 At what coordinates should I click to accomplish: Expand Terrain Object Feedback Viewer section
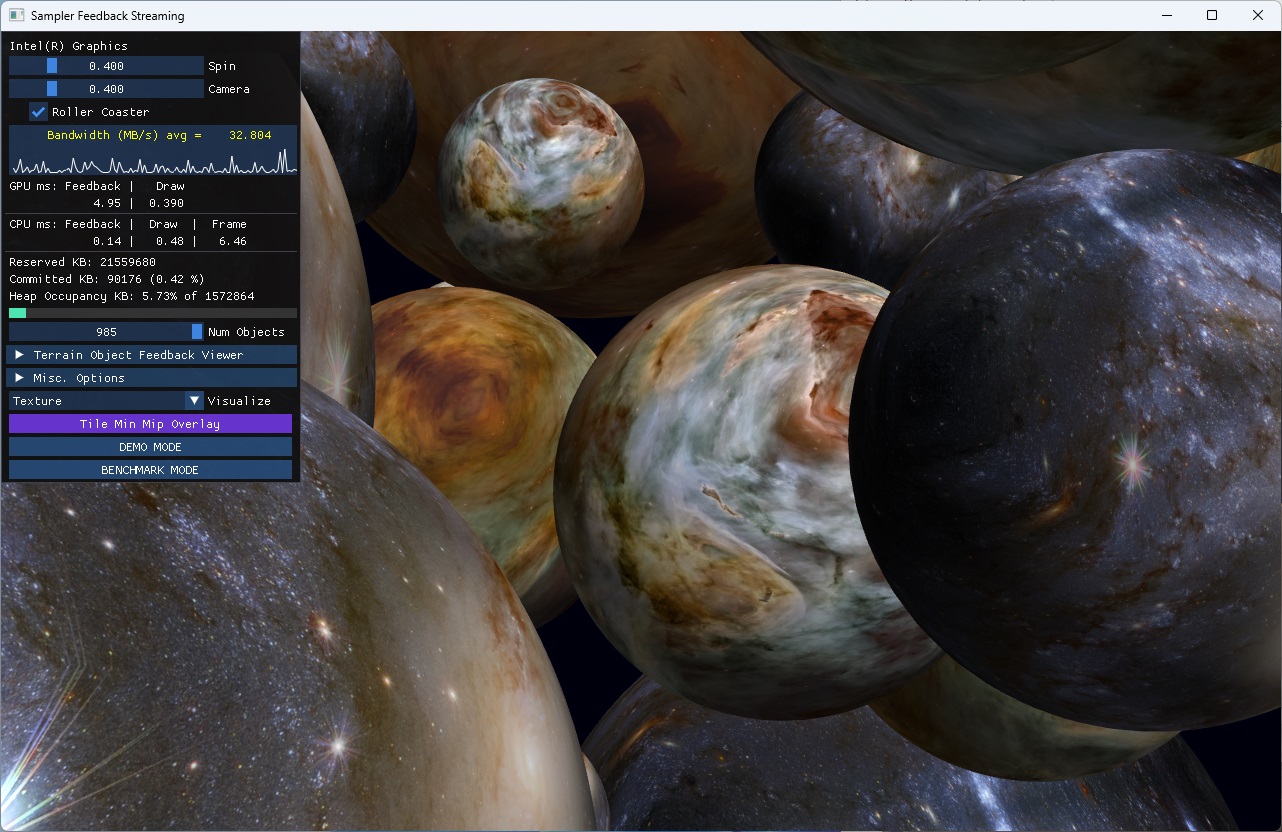coord(153,355)
